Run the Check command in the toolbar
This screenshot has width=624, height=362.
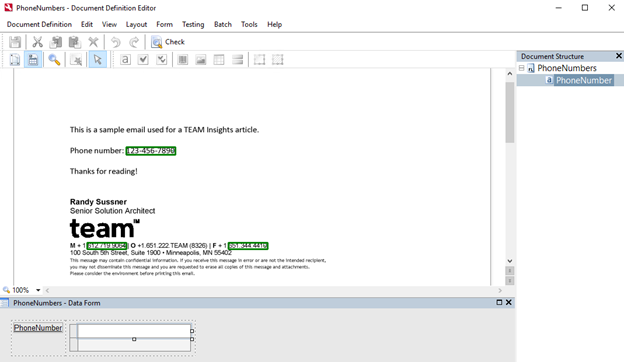(x=168, y=42)
